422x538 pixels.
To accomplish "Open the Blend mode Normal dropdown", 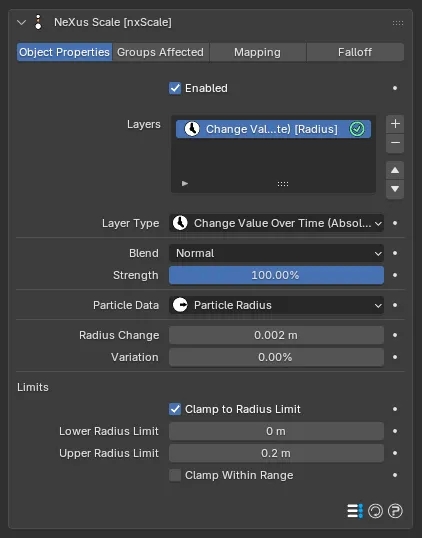I will (x=276, y=253).
